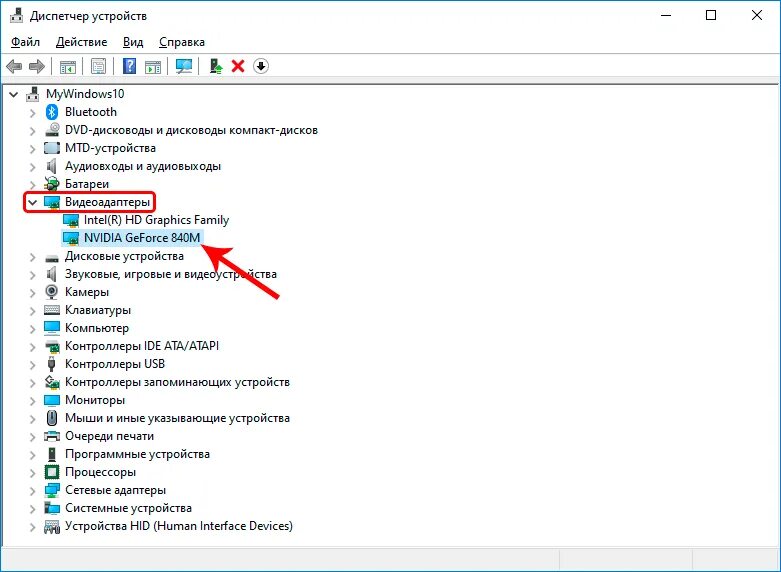Select Мыши и иные указывающие устройства label
The image size is (781, 572).
click(177, 418)
